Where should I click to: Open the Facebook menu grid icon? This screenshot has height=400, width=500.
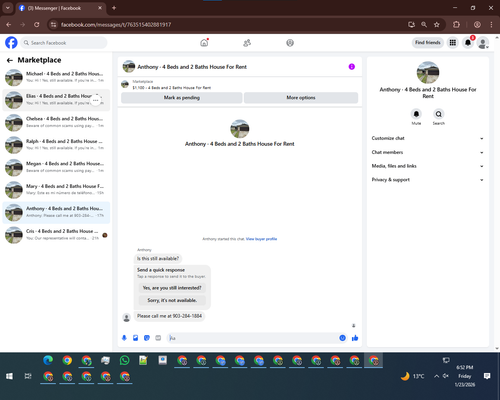click(x=453, y=43)
